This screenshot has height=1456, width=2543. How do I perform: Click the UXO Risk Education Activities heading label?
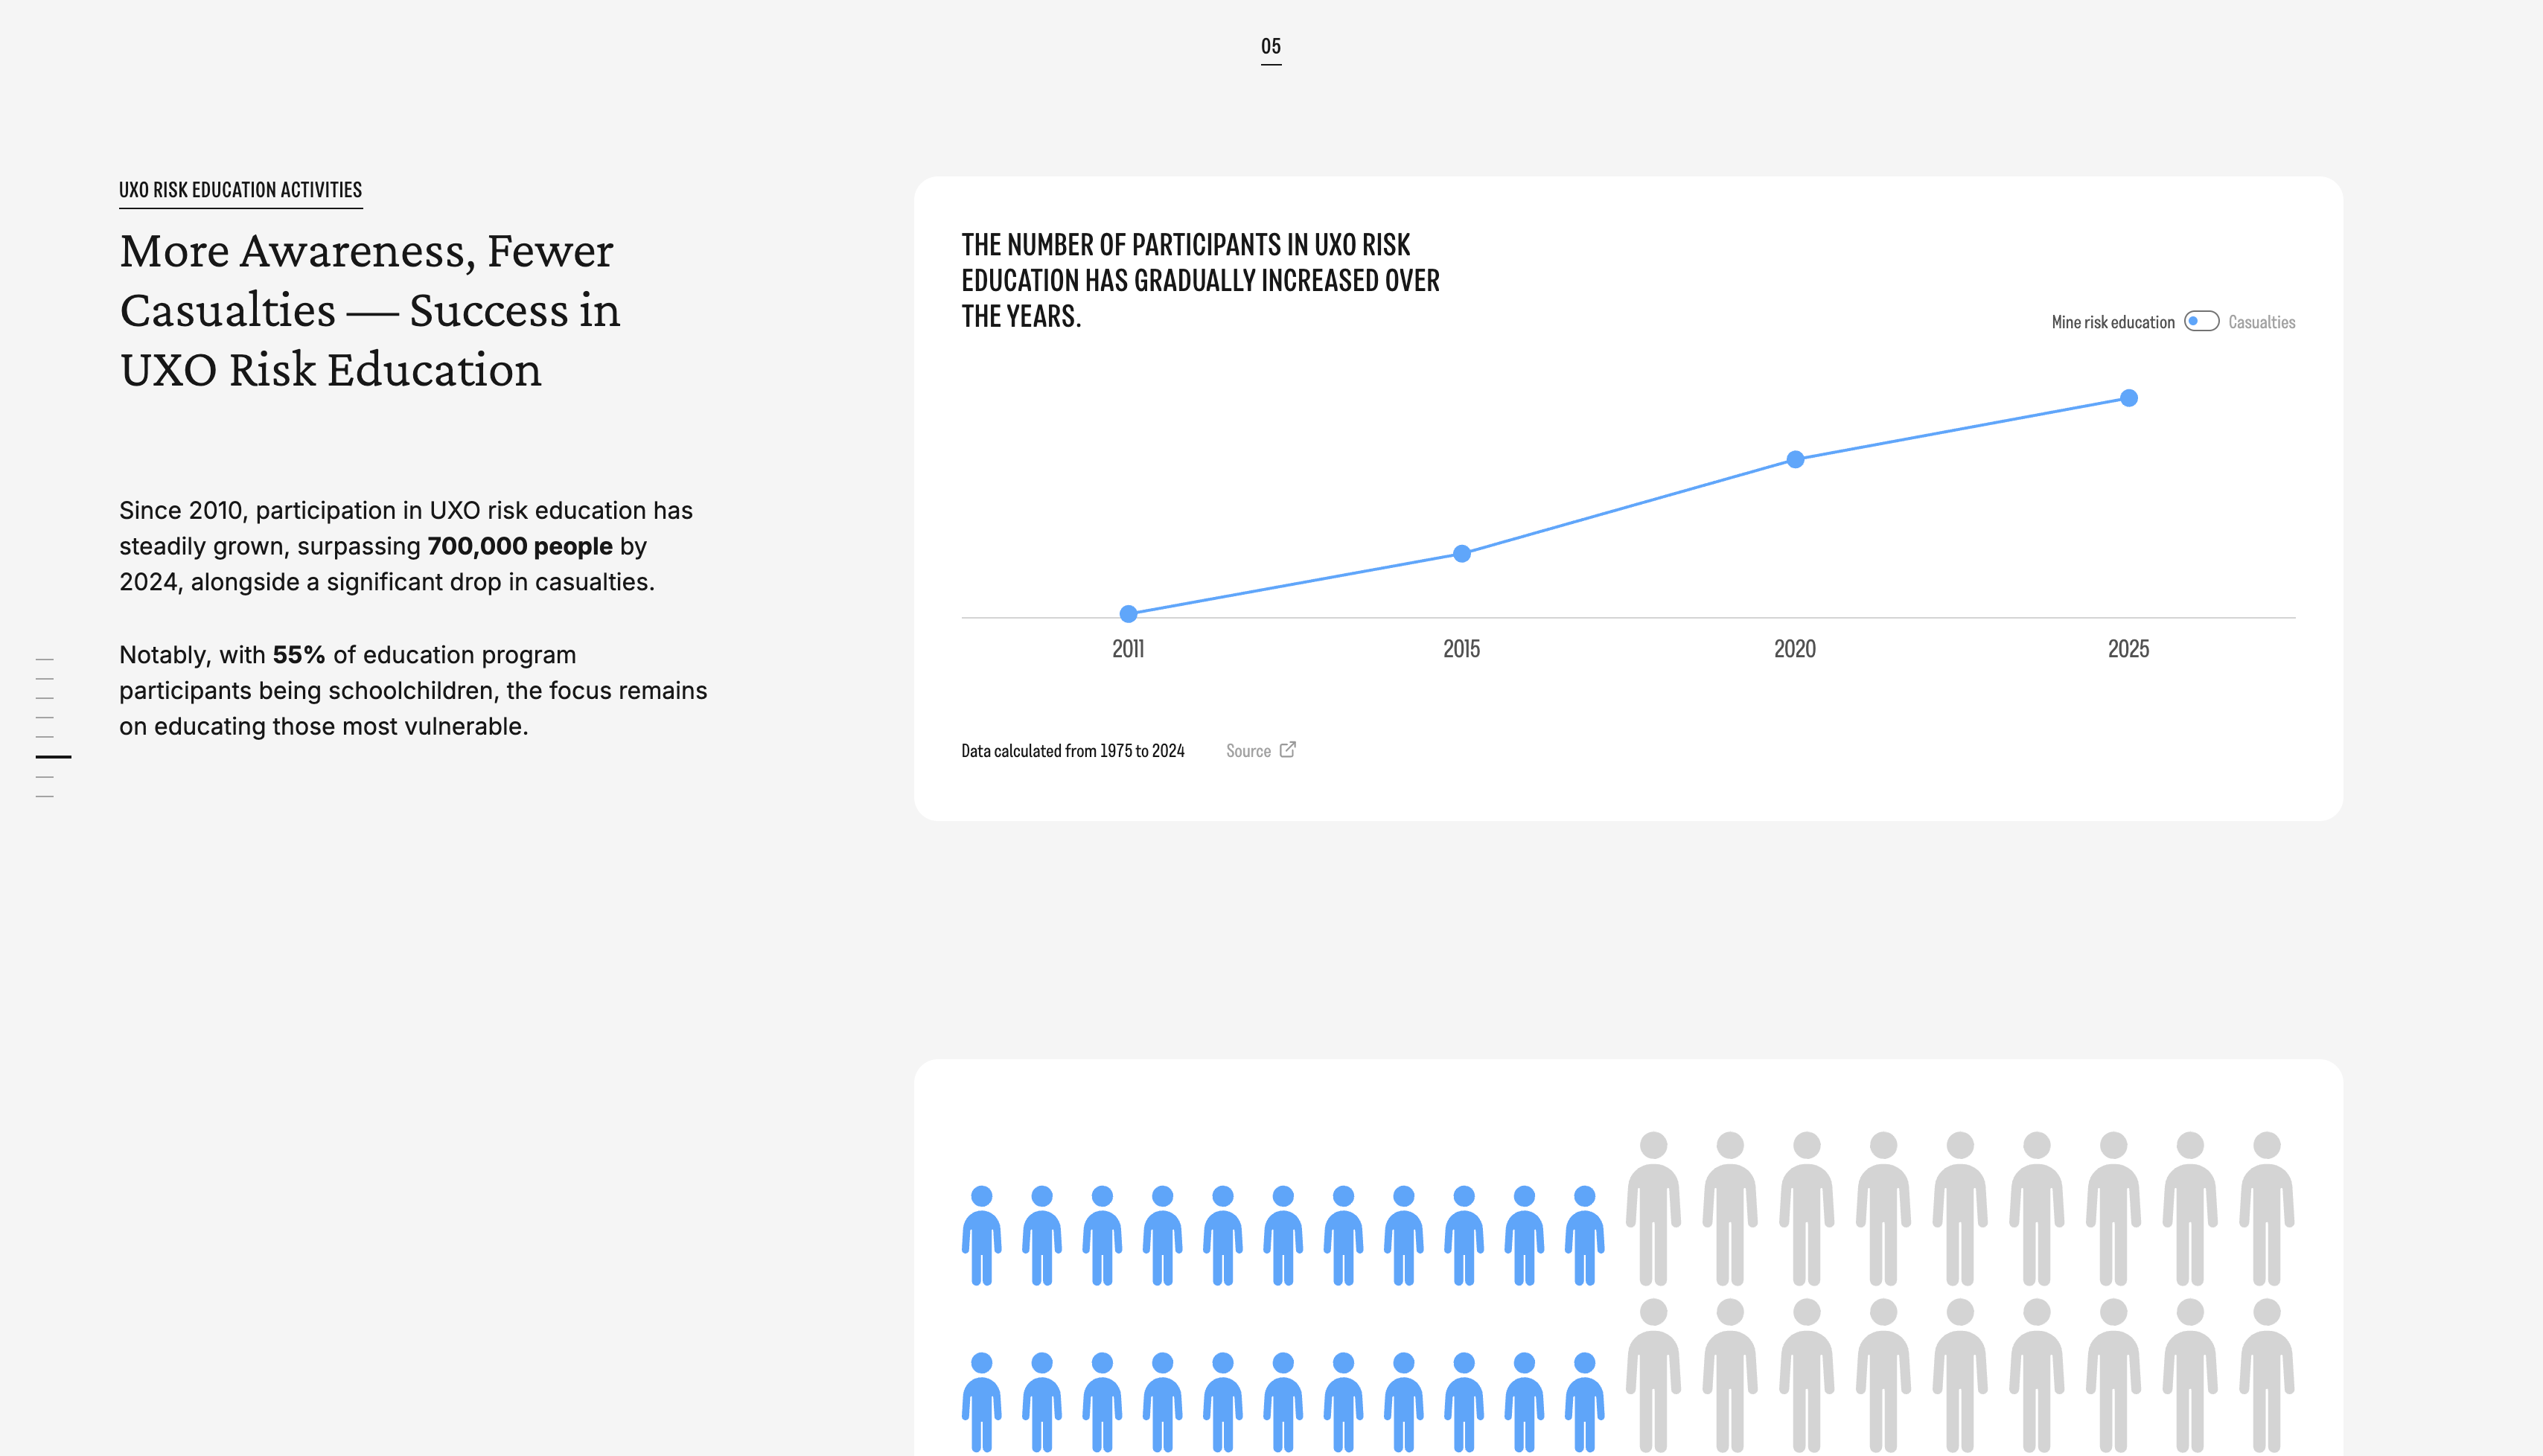point(240,190)
